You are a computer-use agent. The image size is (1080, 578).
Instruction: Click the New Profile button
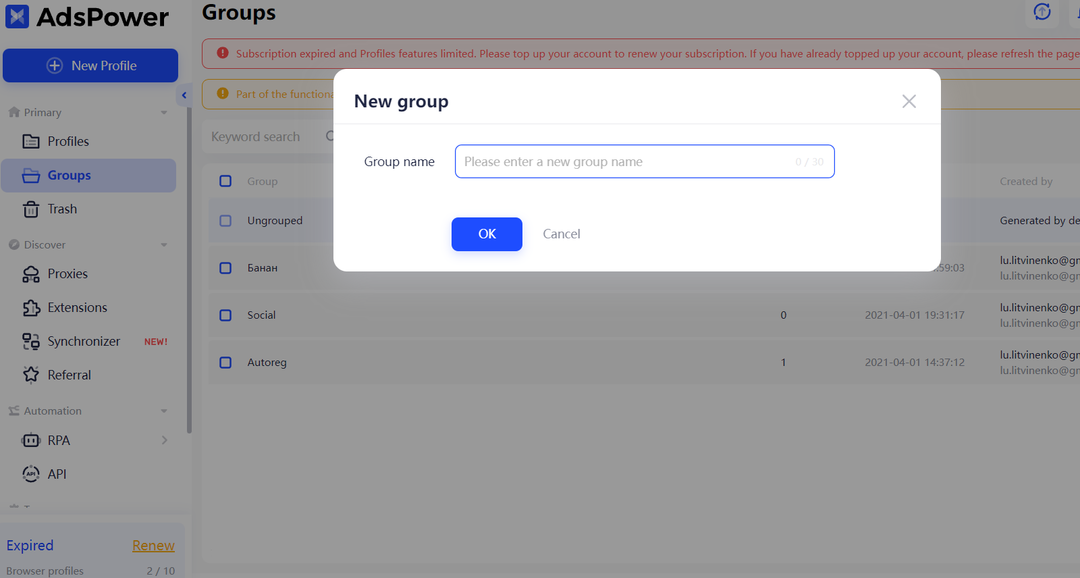pyautogui.click(x=90, y=65)
